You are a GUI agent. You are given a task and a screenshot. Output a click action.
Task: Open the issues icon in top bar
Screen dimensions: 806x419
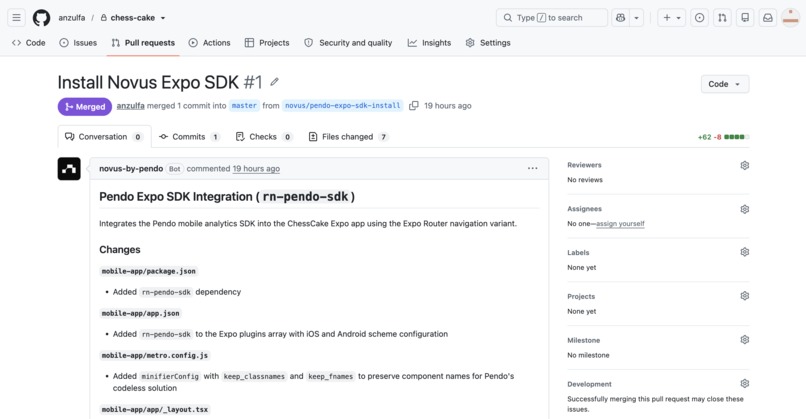(699, 17)
